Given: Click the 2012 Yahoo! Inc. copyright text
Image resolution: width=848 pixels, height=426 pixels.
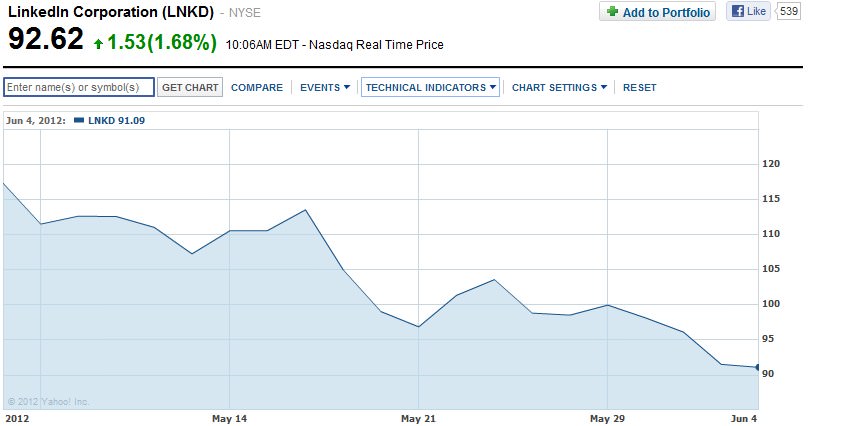Looking at the screenshot, I should 49,402.
